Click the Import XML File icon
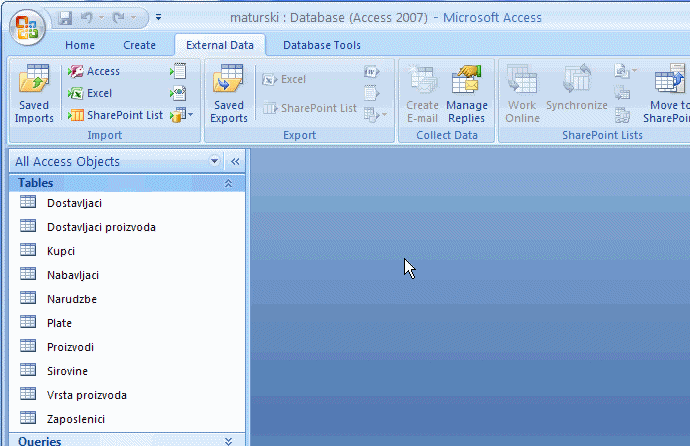The height and width of the screenshot is (446, 690). click(178, 93)
